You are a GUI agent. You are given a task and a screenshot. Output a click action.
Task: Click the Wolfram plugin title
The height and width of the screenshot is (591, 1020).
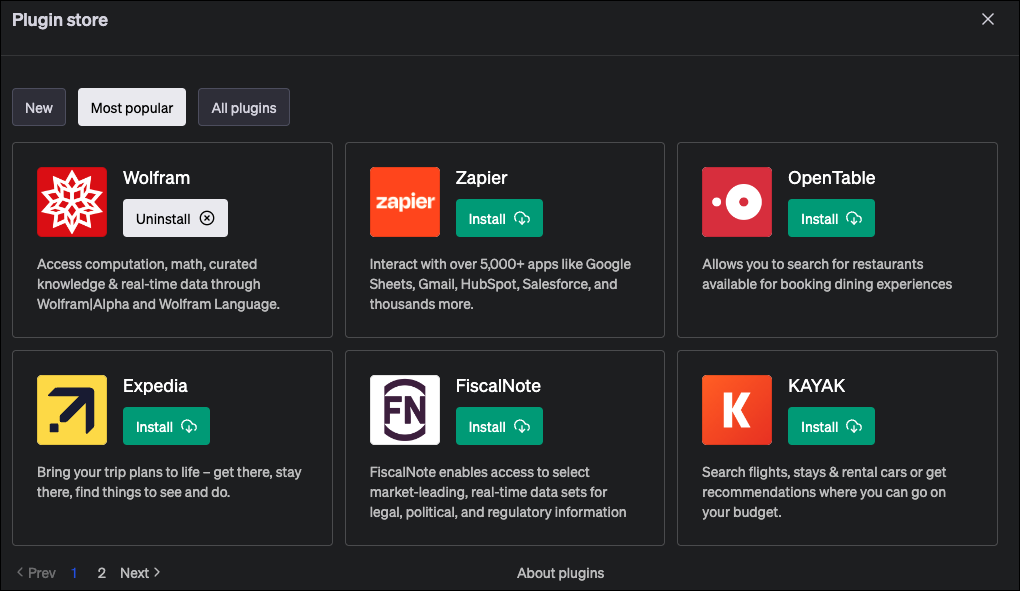(156, 177)
